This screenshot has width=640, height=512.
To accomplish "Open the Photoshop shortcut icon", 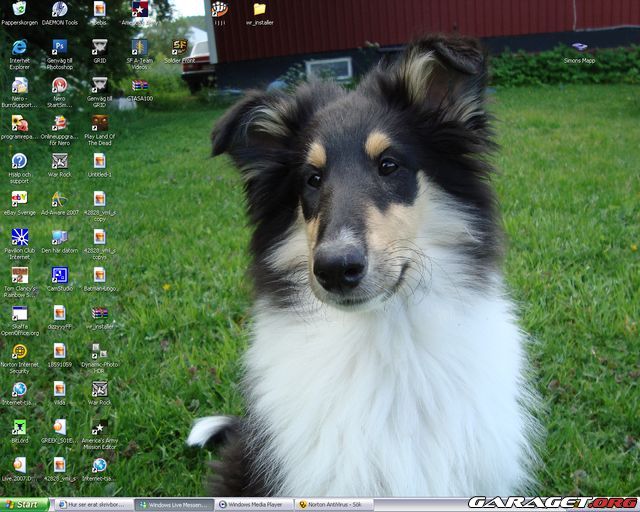I will pos(59,47).
